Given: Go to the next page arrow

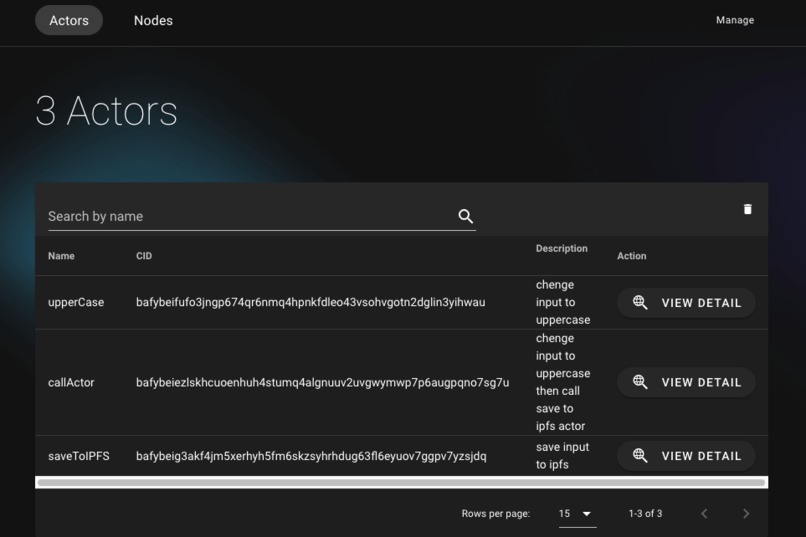Looking at the screenshot, I should (746, 513).
